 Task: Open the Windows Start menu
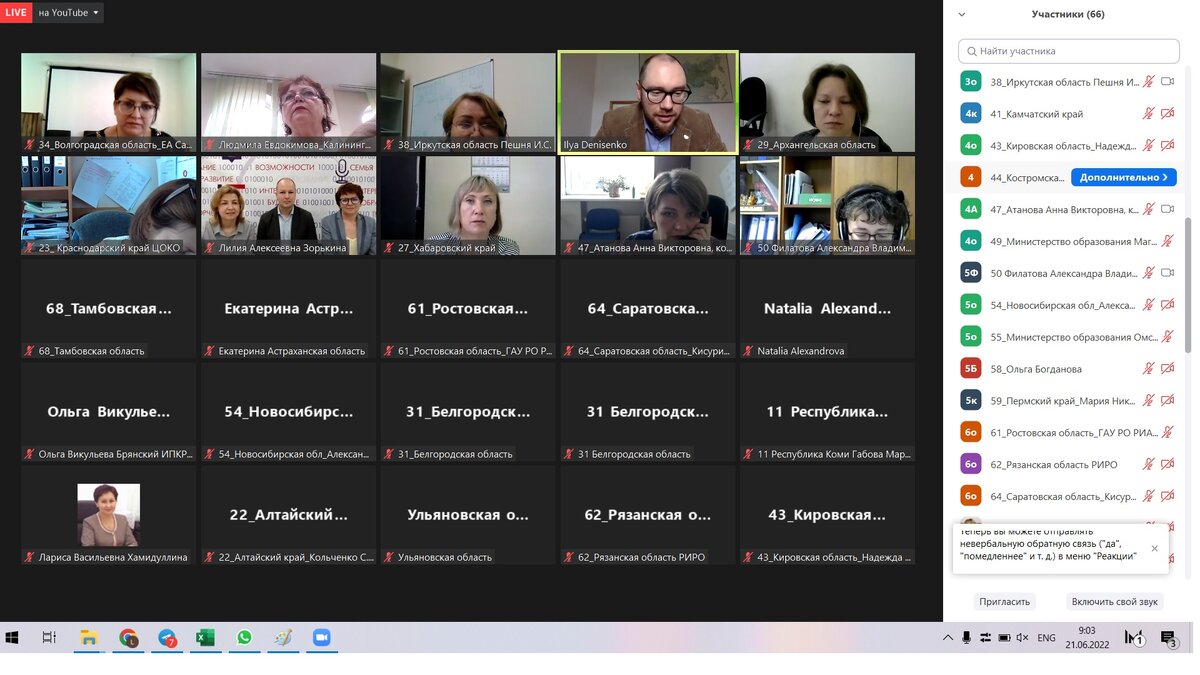click(12, 637)
